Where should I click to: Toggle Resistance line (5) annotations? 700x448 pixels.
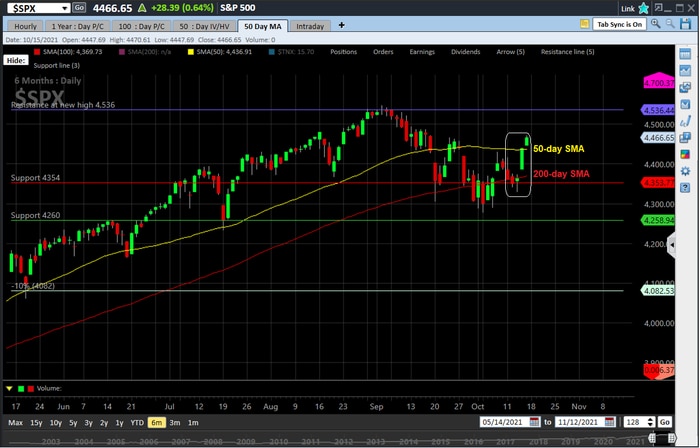pos(567,52)
